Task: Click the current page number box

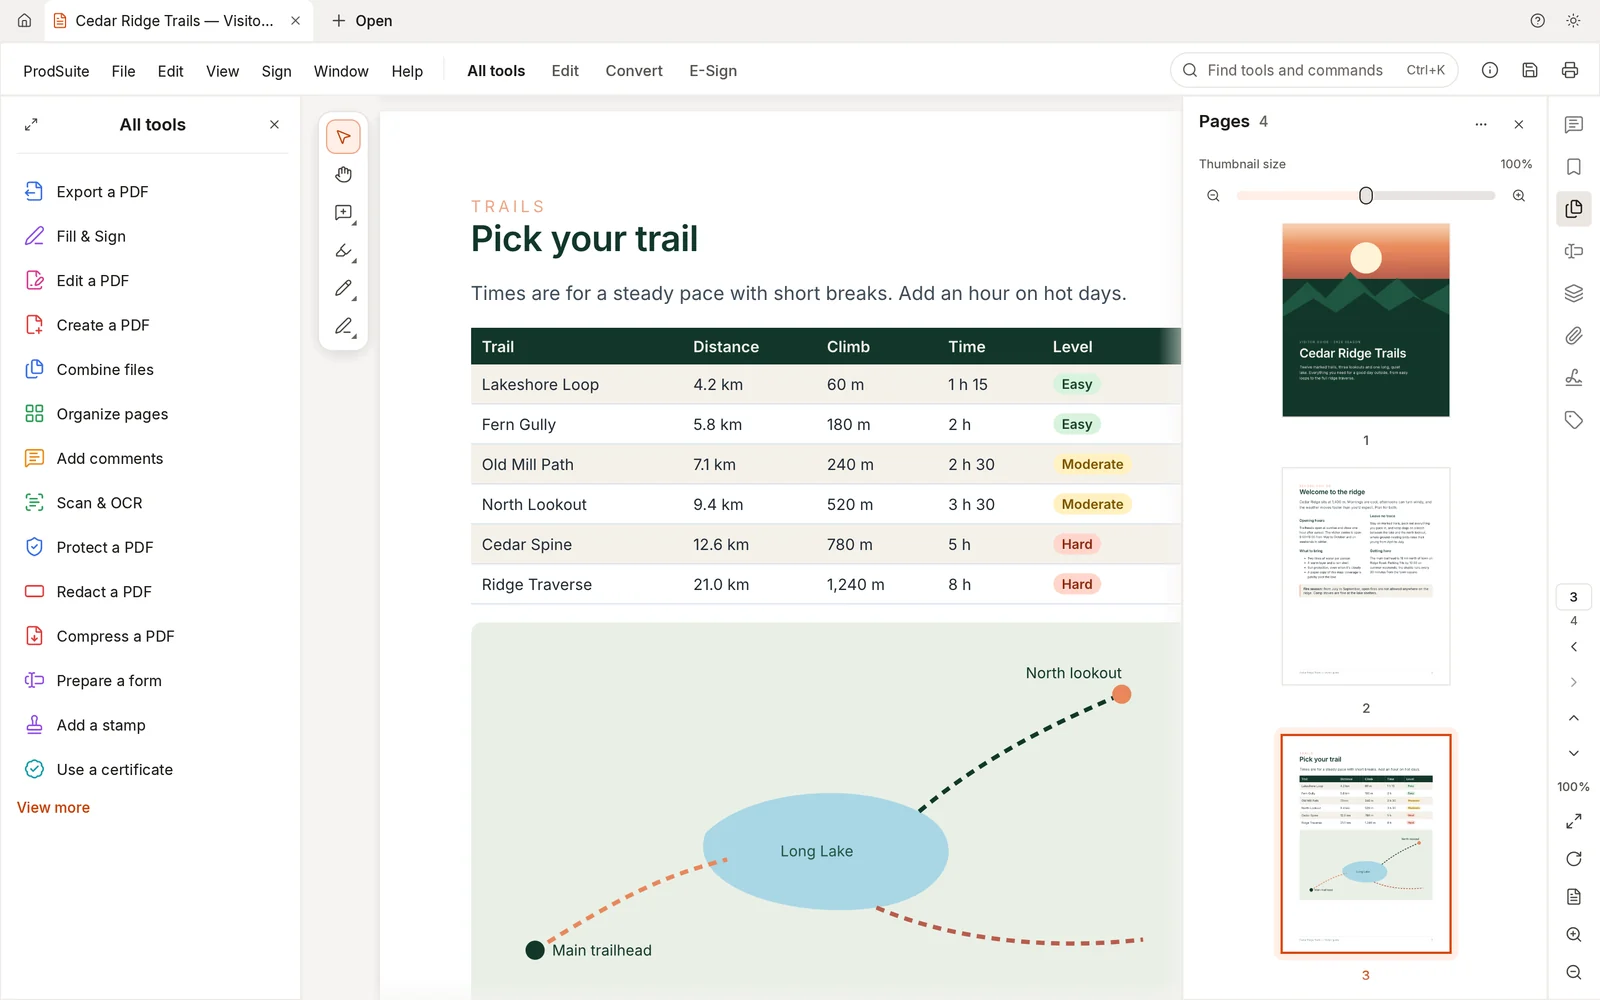Action: tap(1573, 597)
